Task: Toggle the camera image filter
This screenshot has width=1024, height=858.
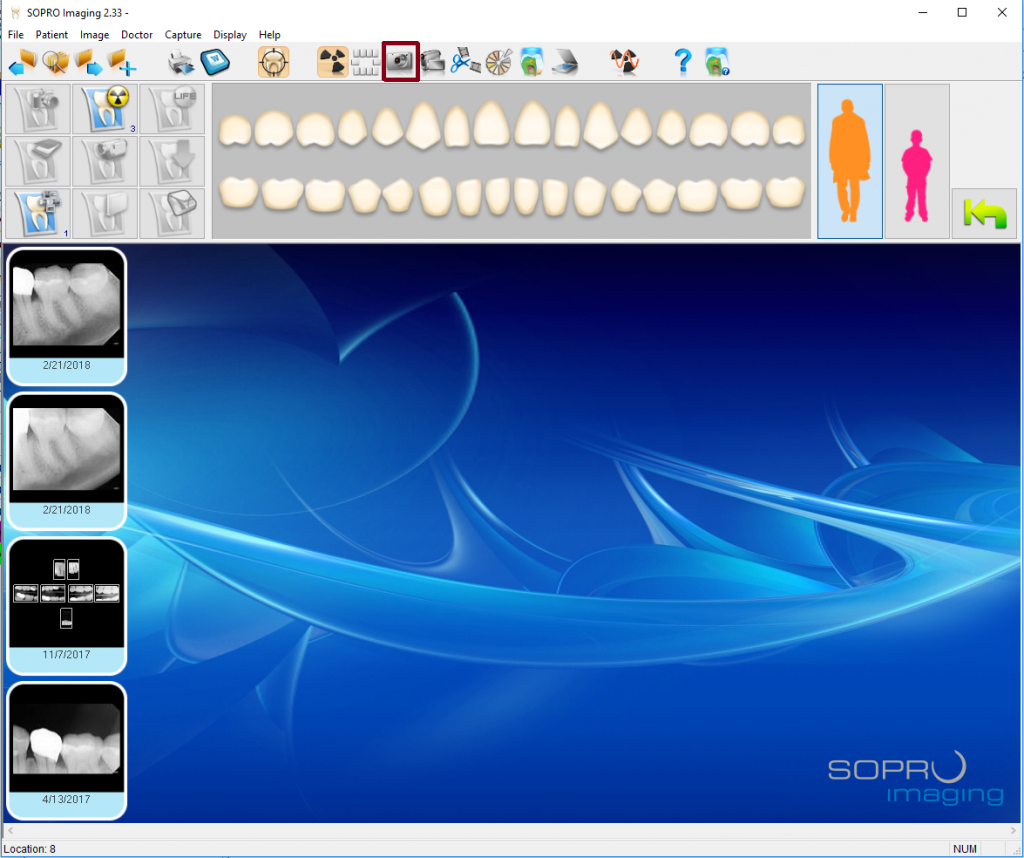Action: point(38,108)
